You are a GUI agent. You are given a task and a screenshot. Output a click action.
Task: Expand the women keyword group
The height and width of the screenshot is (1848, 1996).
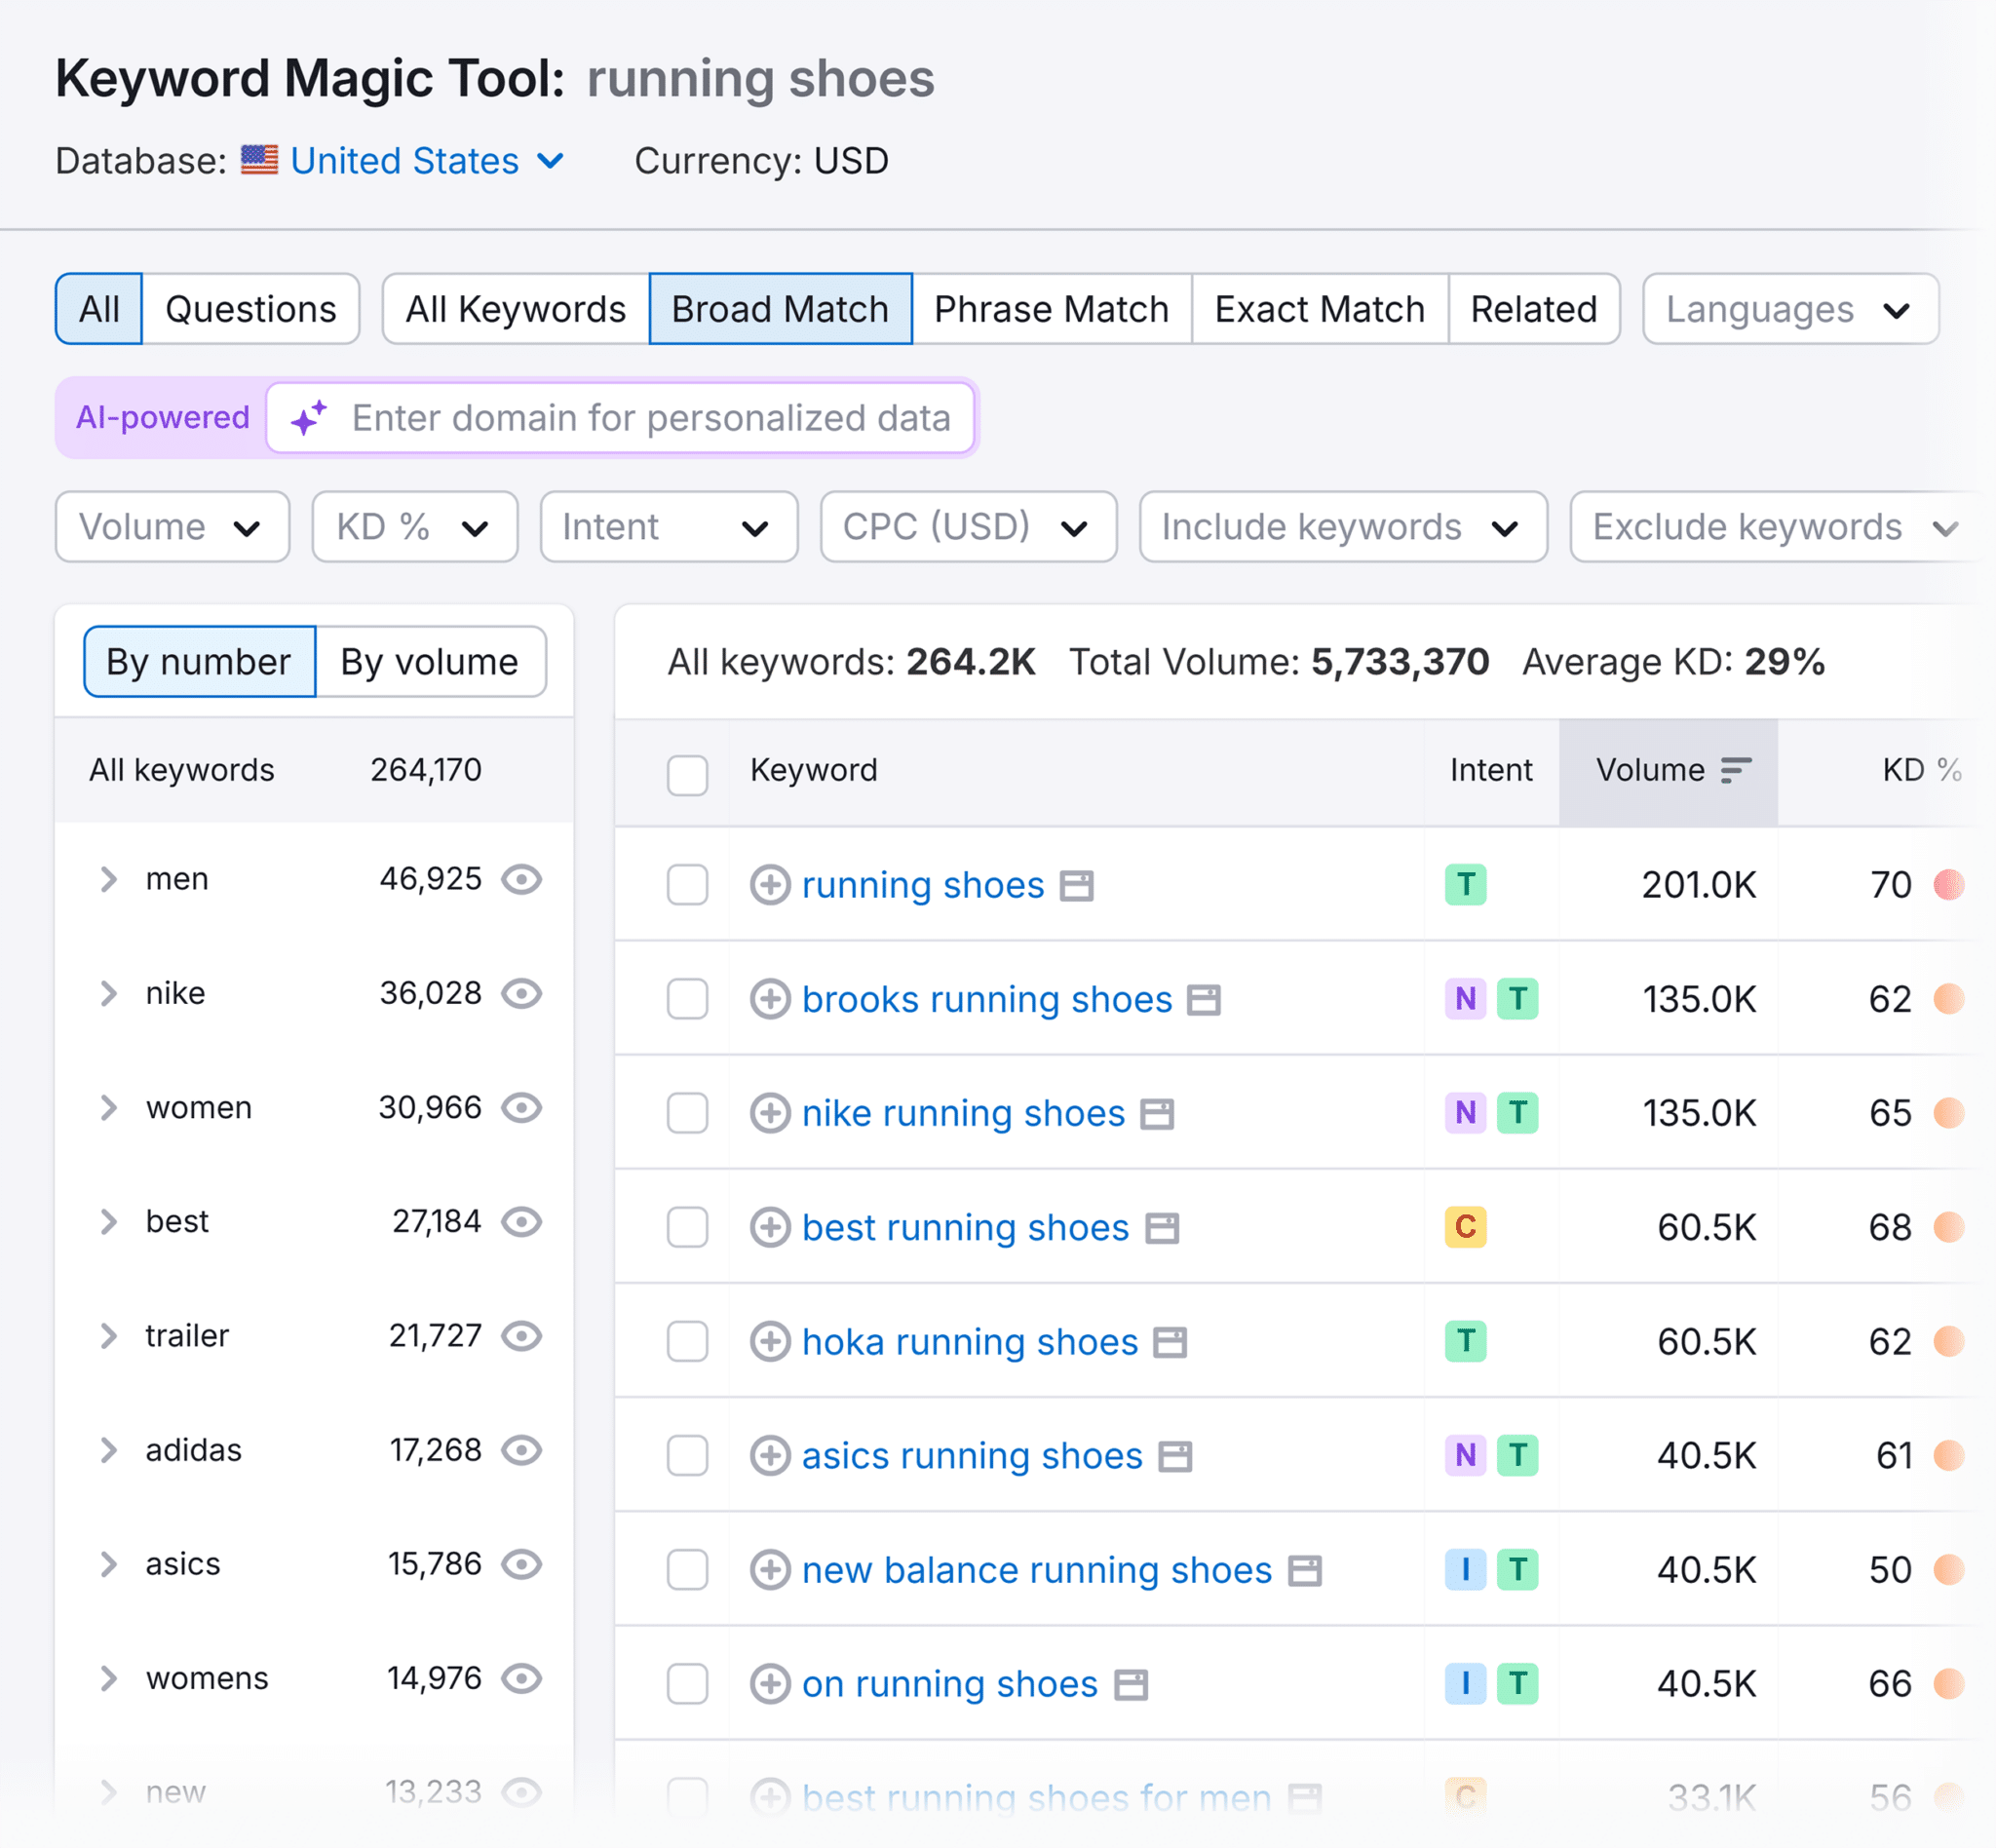pyautogui.click(x=109, y=1108)
